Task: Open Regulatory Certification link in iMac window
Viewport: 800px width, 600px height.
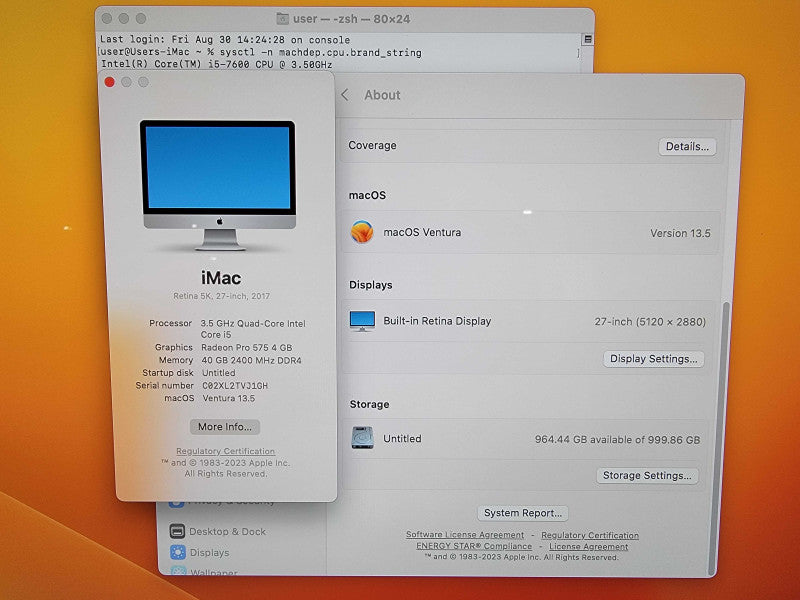Action: point(226,451)
